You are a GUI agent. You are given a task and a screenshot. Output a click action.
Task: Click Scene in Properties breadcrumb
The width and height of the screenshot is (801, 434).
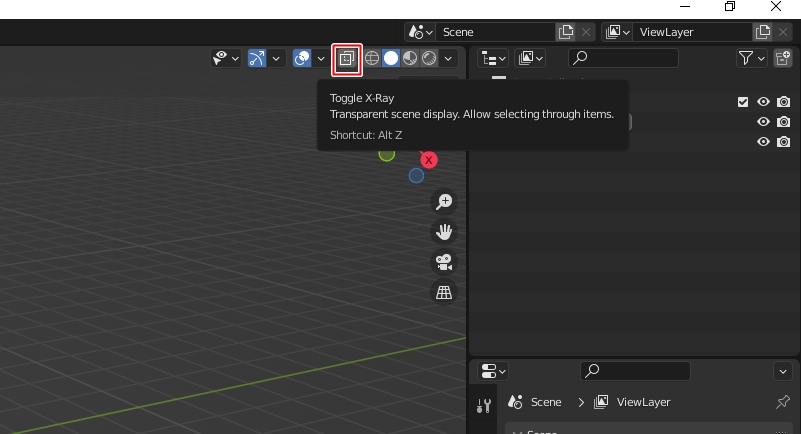point(546,402)
